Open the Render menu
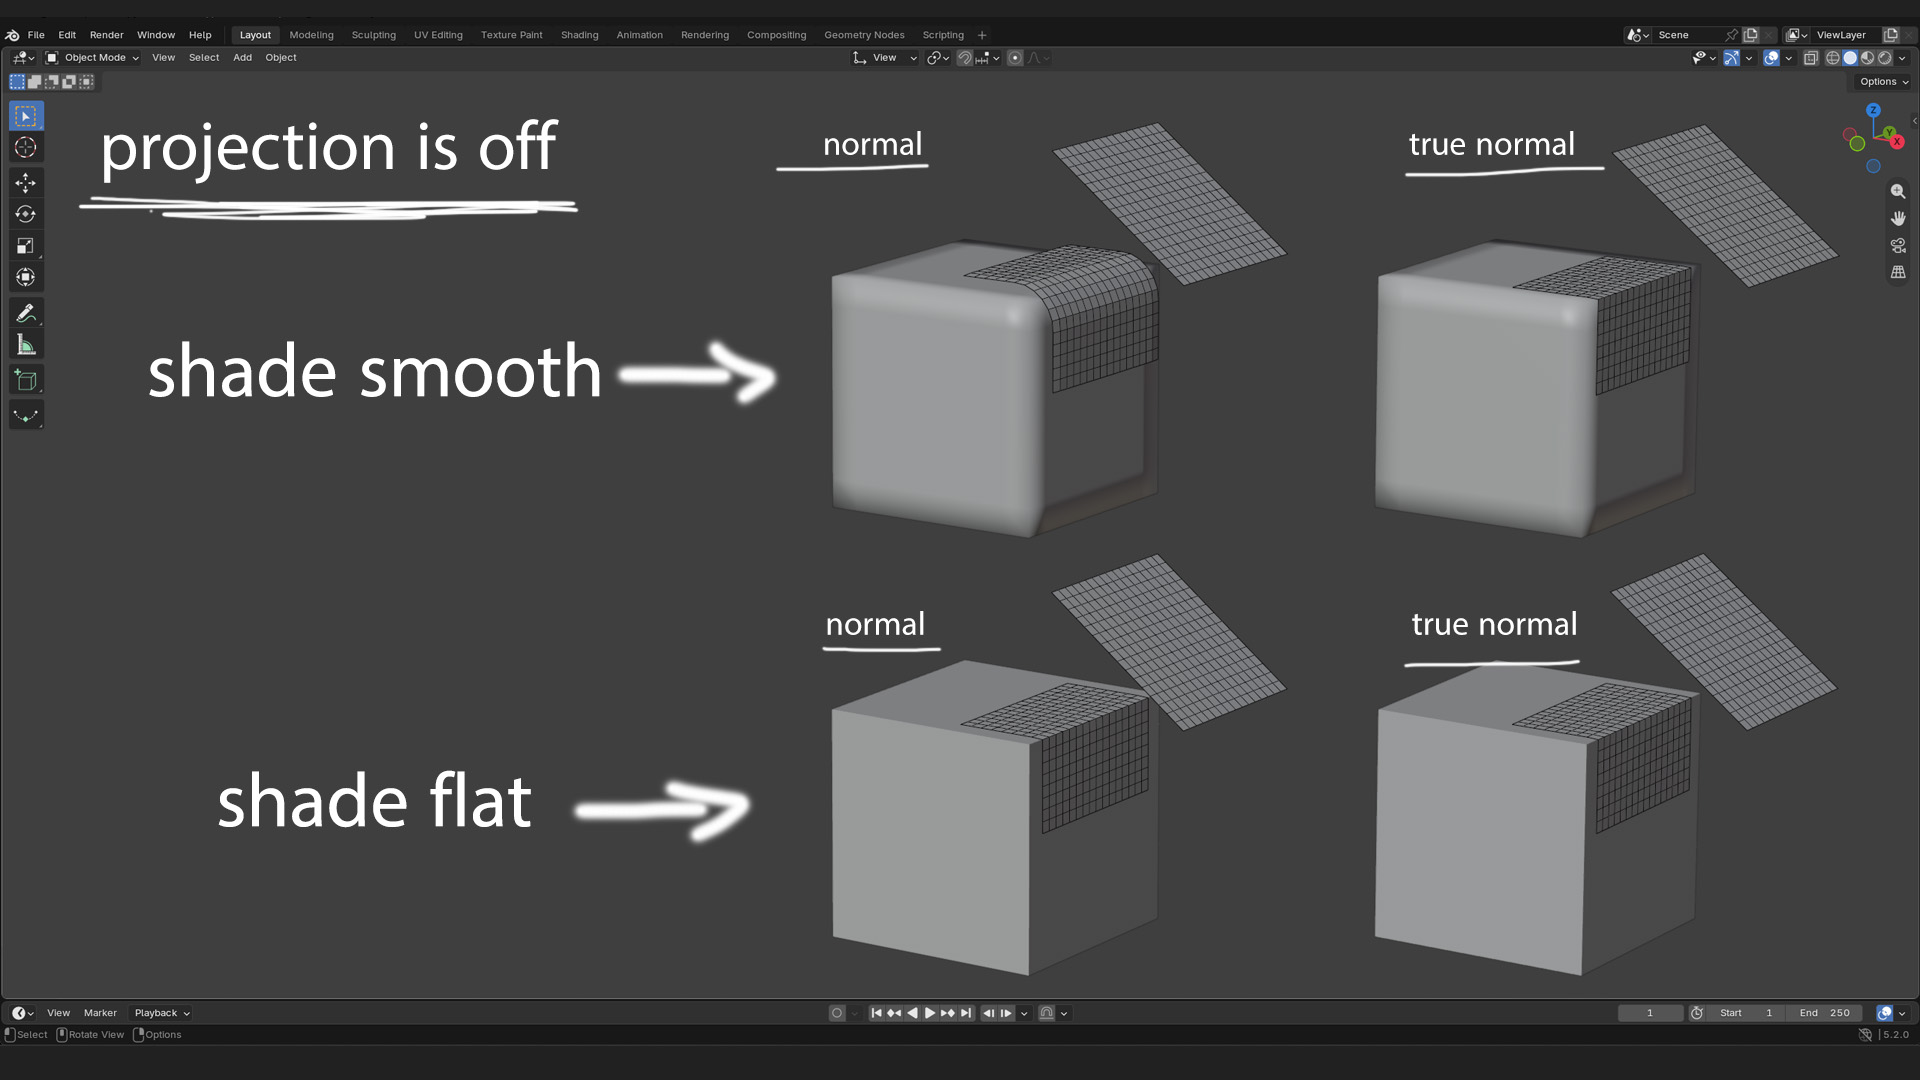Viewport: 1920px width, 1080px height. [x=107, y=35]
